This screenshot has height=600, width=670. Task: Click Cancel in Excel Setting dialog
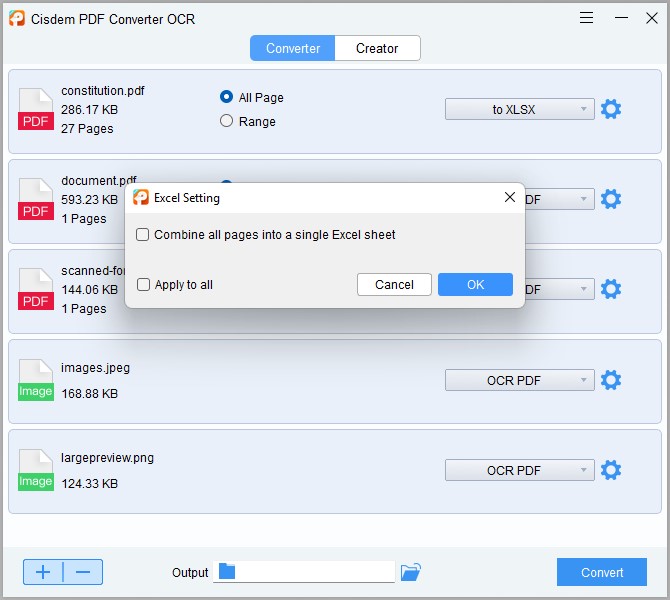pos(394,285)
